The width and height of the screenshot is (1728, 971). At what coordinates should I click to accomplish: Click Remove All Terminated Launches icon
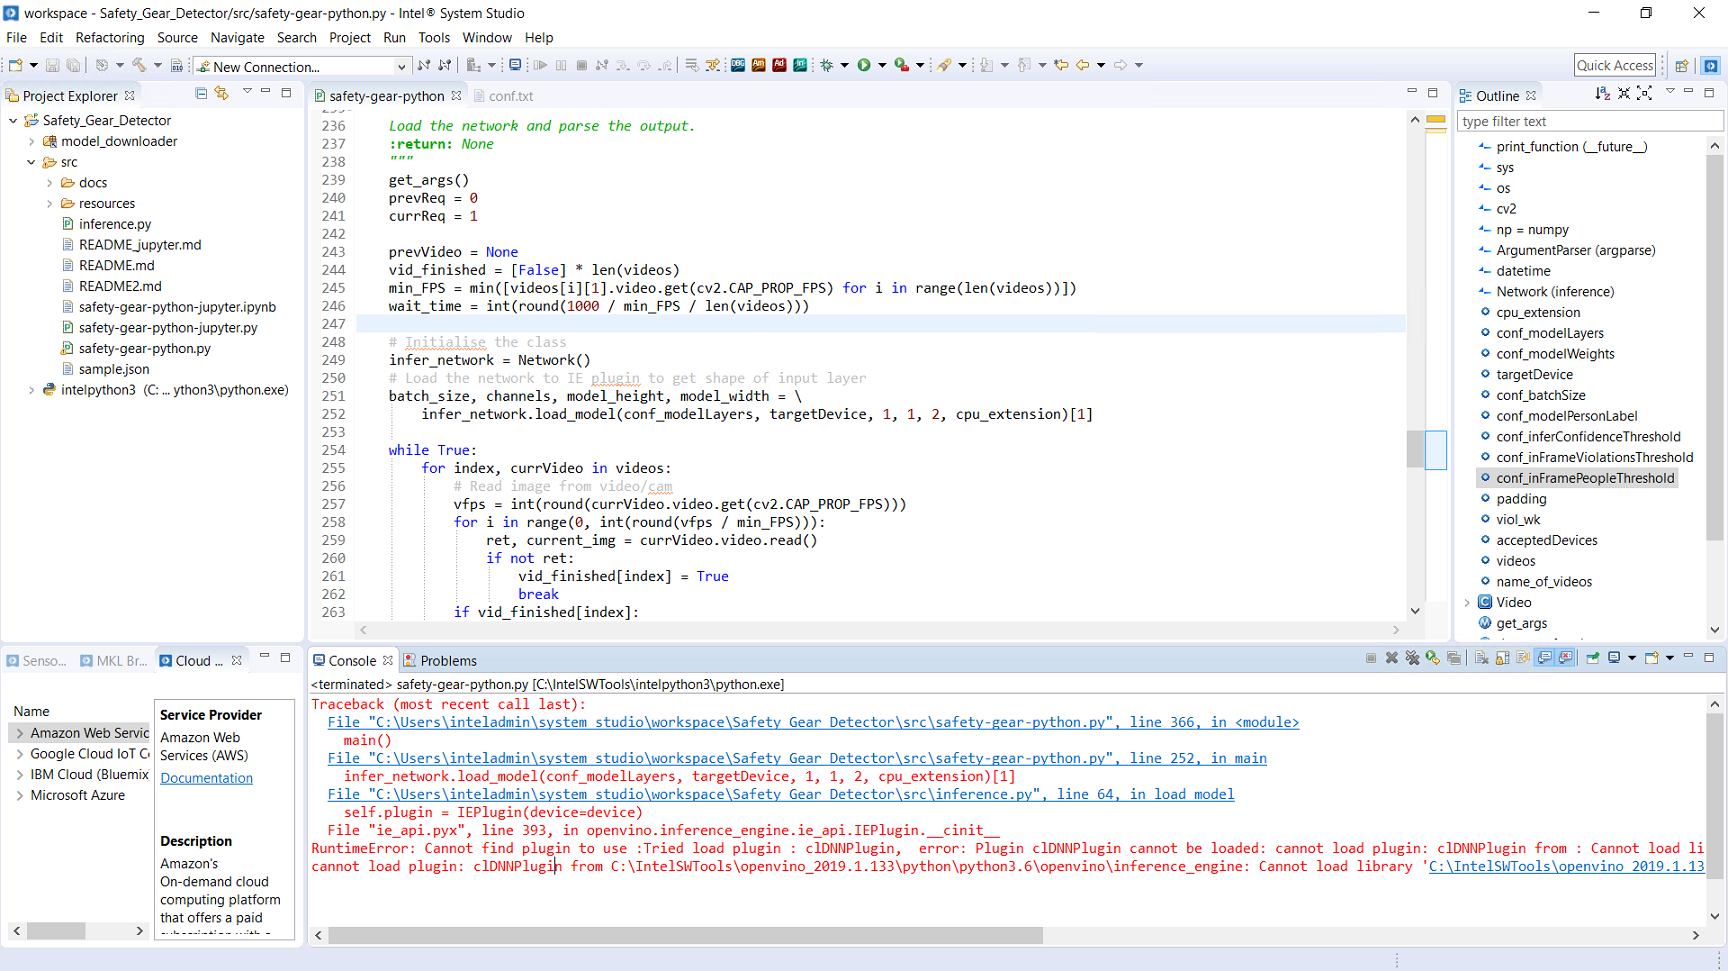(x=1412, y=658)
